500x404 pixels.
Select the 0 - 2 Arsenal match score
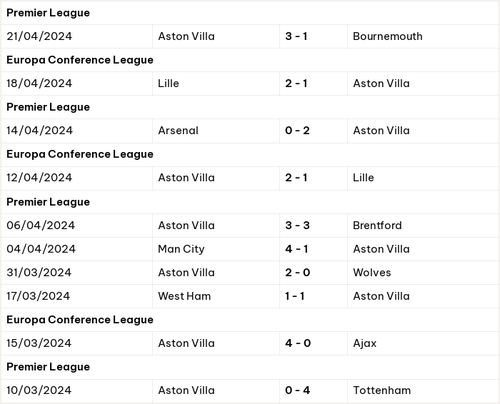(297, 130)
